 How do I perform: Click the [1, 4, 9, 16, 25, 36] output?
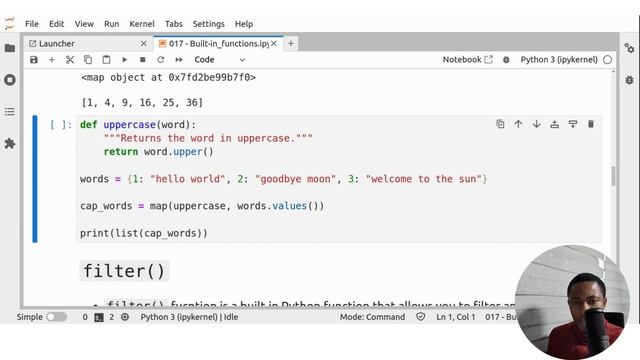coord(142,102)
